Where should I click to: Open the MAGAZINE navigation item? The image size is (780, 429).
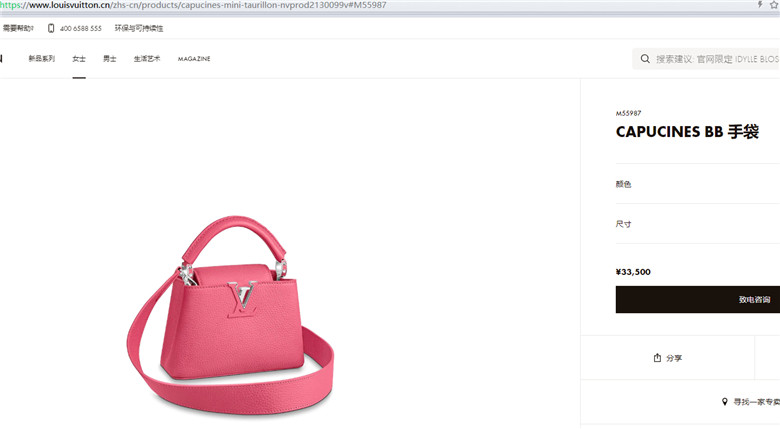click(194, 59)
